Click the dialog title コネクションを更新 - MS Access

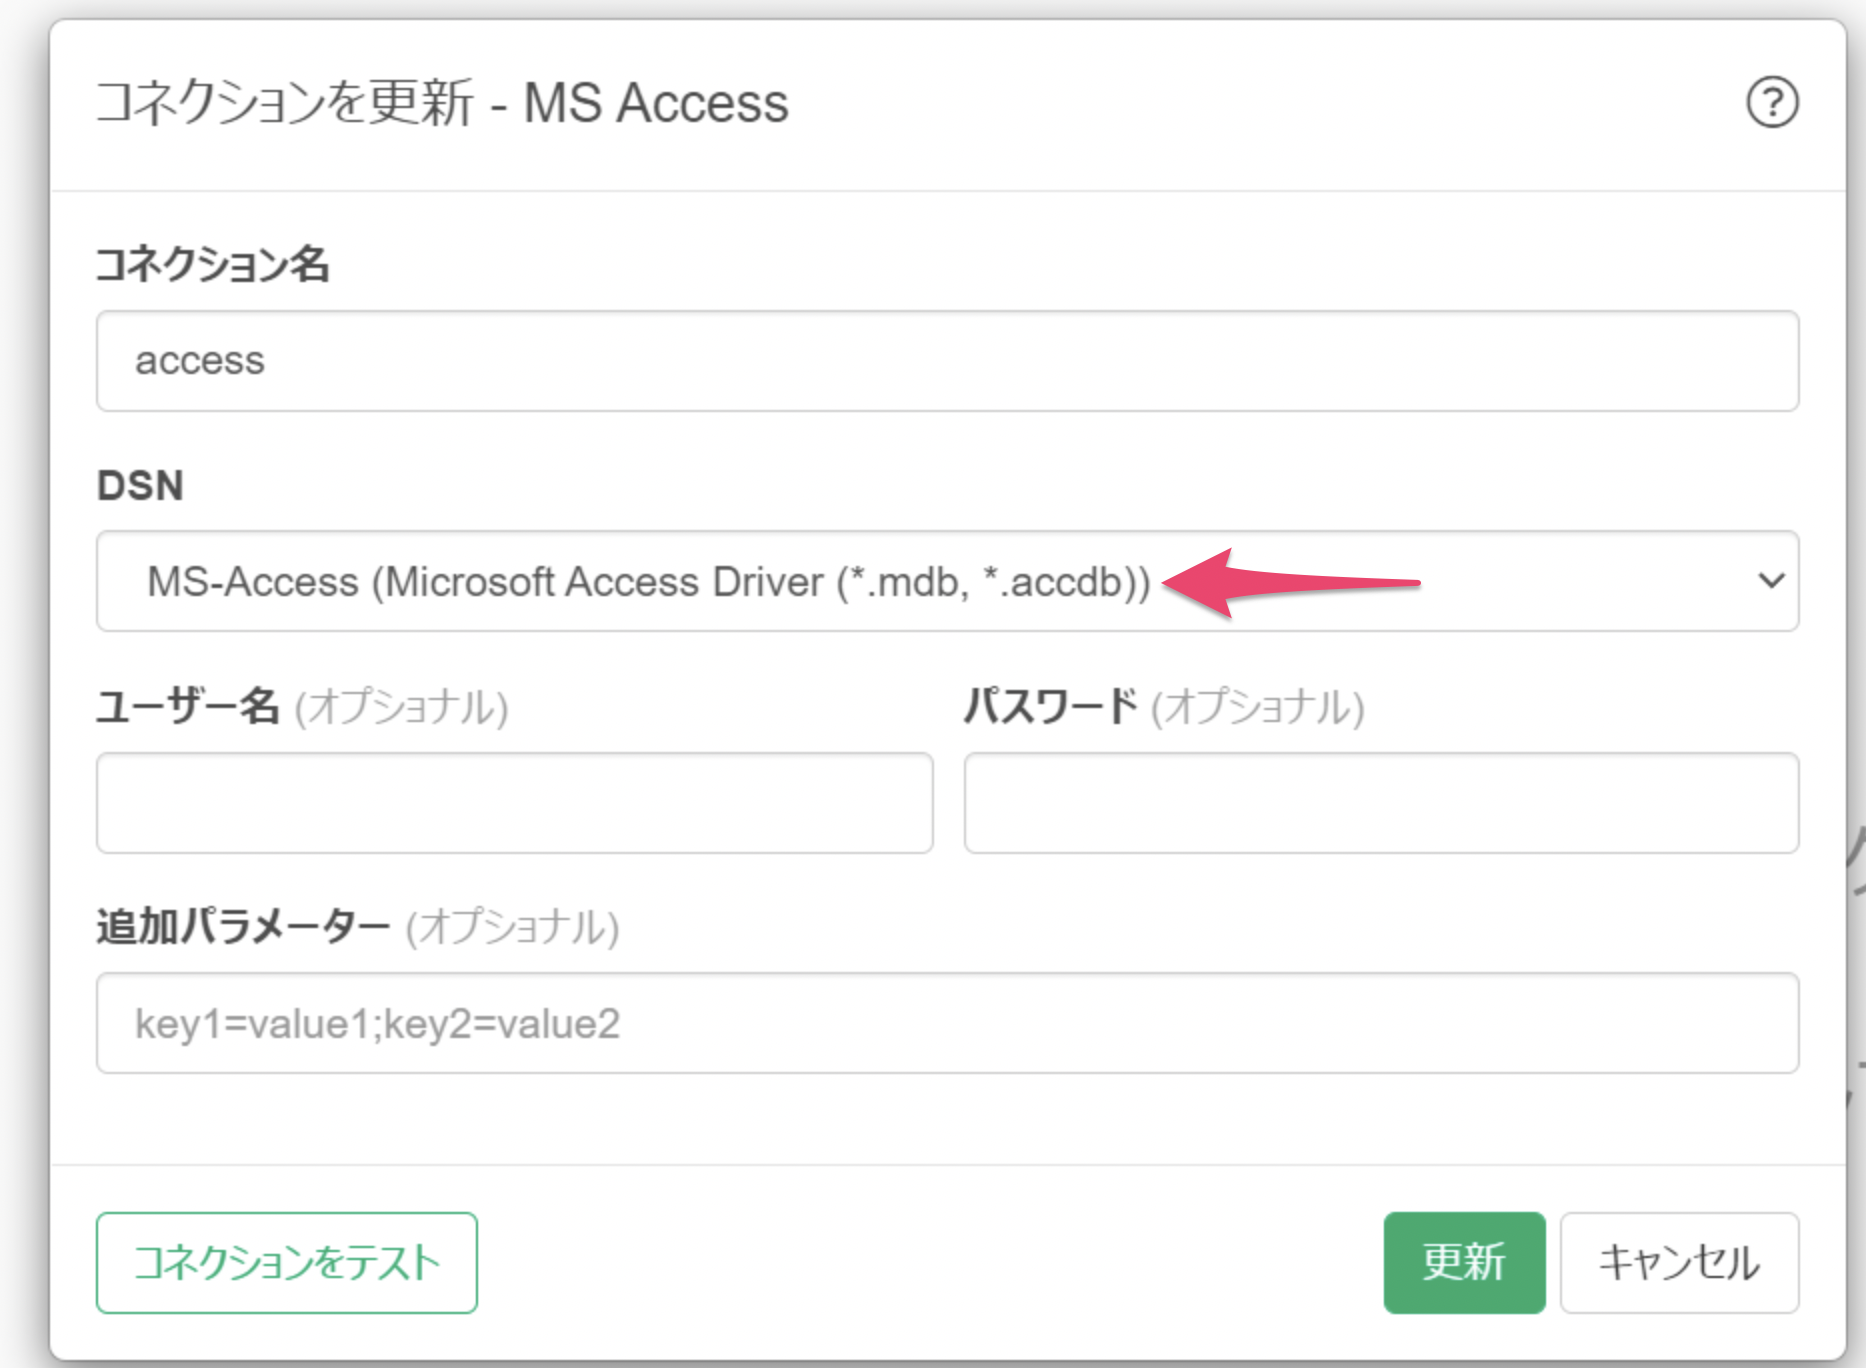point(442,103)
